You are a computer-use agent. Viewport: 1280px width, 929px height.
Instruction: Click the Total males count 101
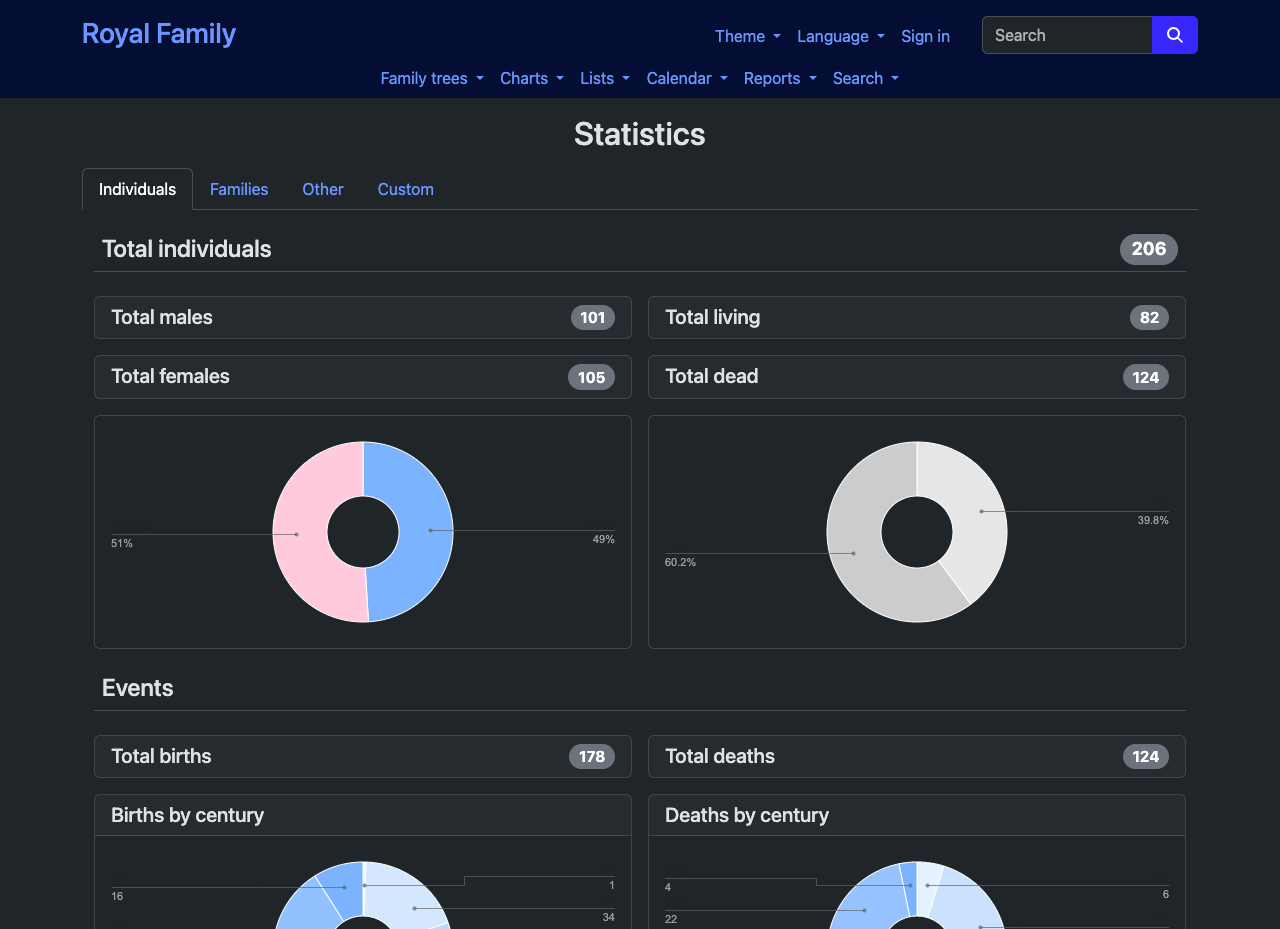pos(593,318)
